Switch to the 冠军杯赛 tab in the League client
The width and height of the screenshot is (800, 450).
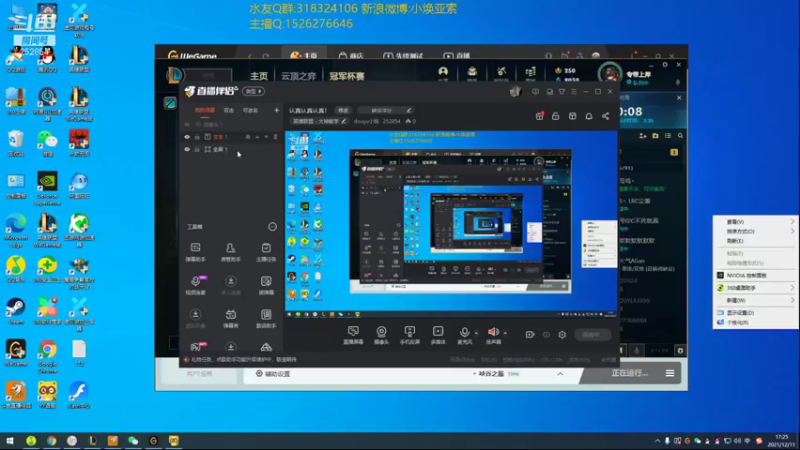[347, 76]
